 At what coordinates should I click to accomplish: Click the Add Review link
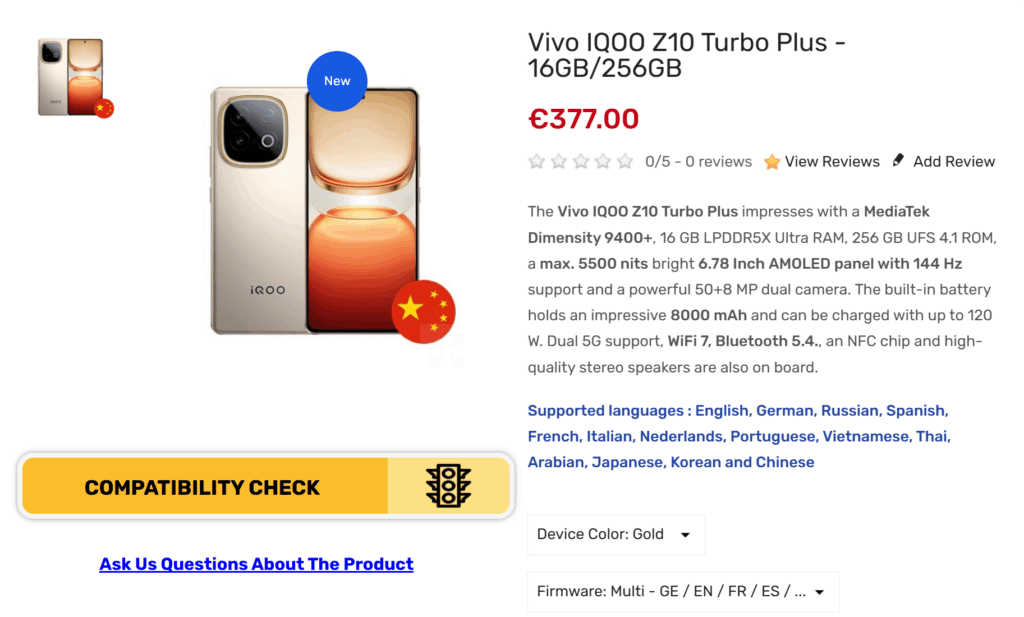pyautogui.click(x=954, y=162)
